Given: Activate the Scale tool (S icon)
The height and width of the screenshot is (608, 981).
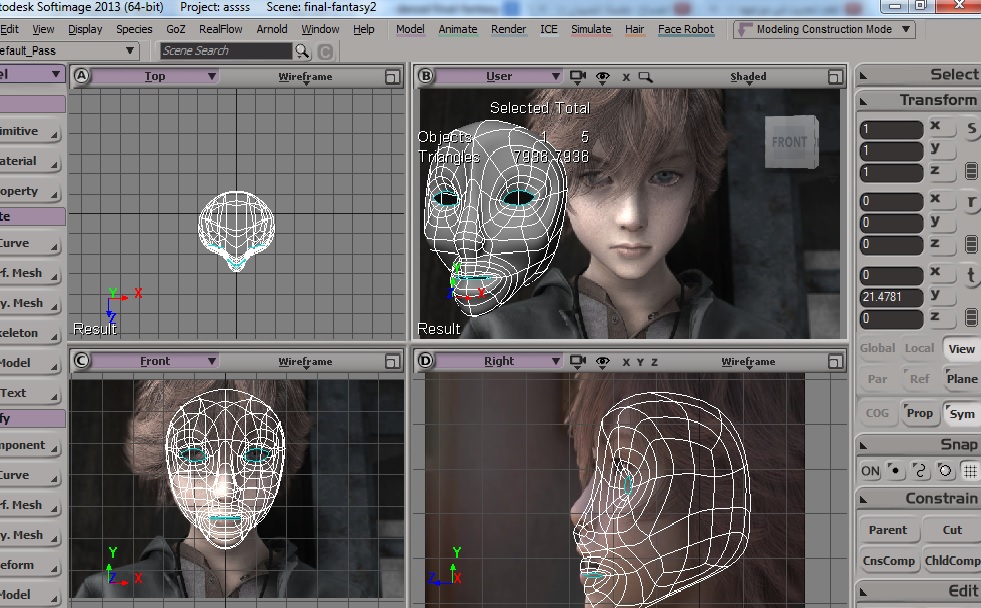Looking at the screenshot, I should 971,129.
